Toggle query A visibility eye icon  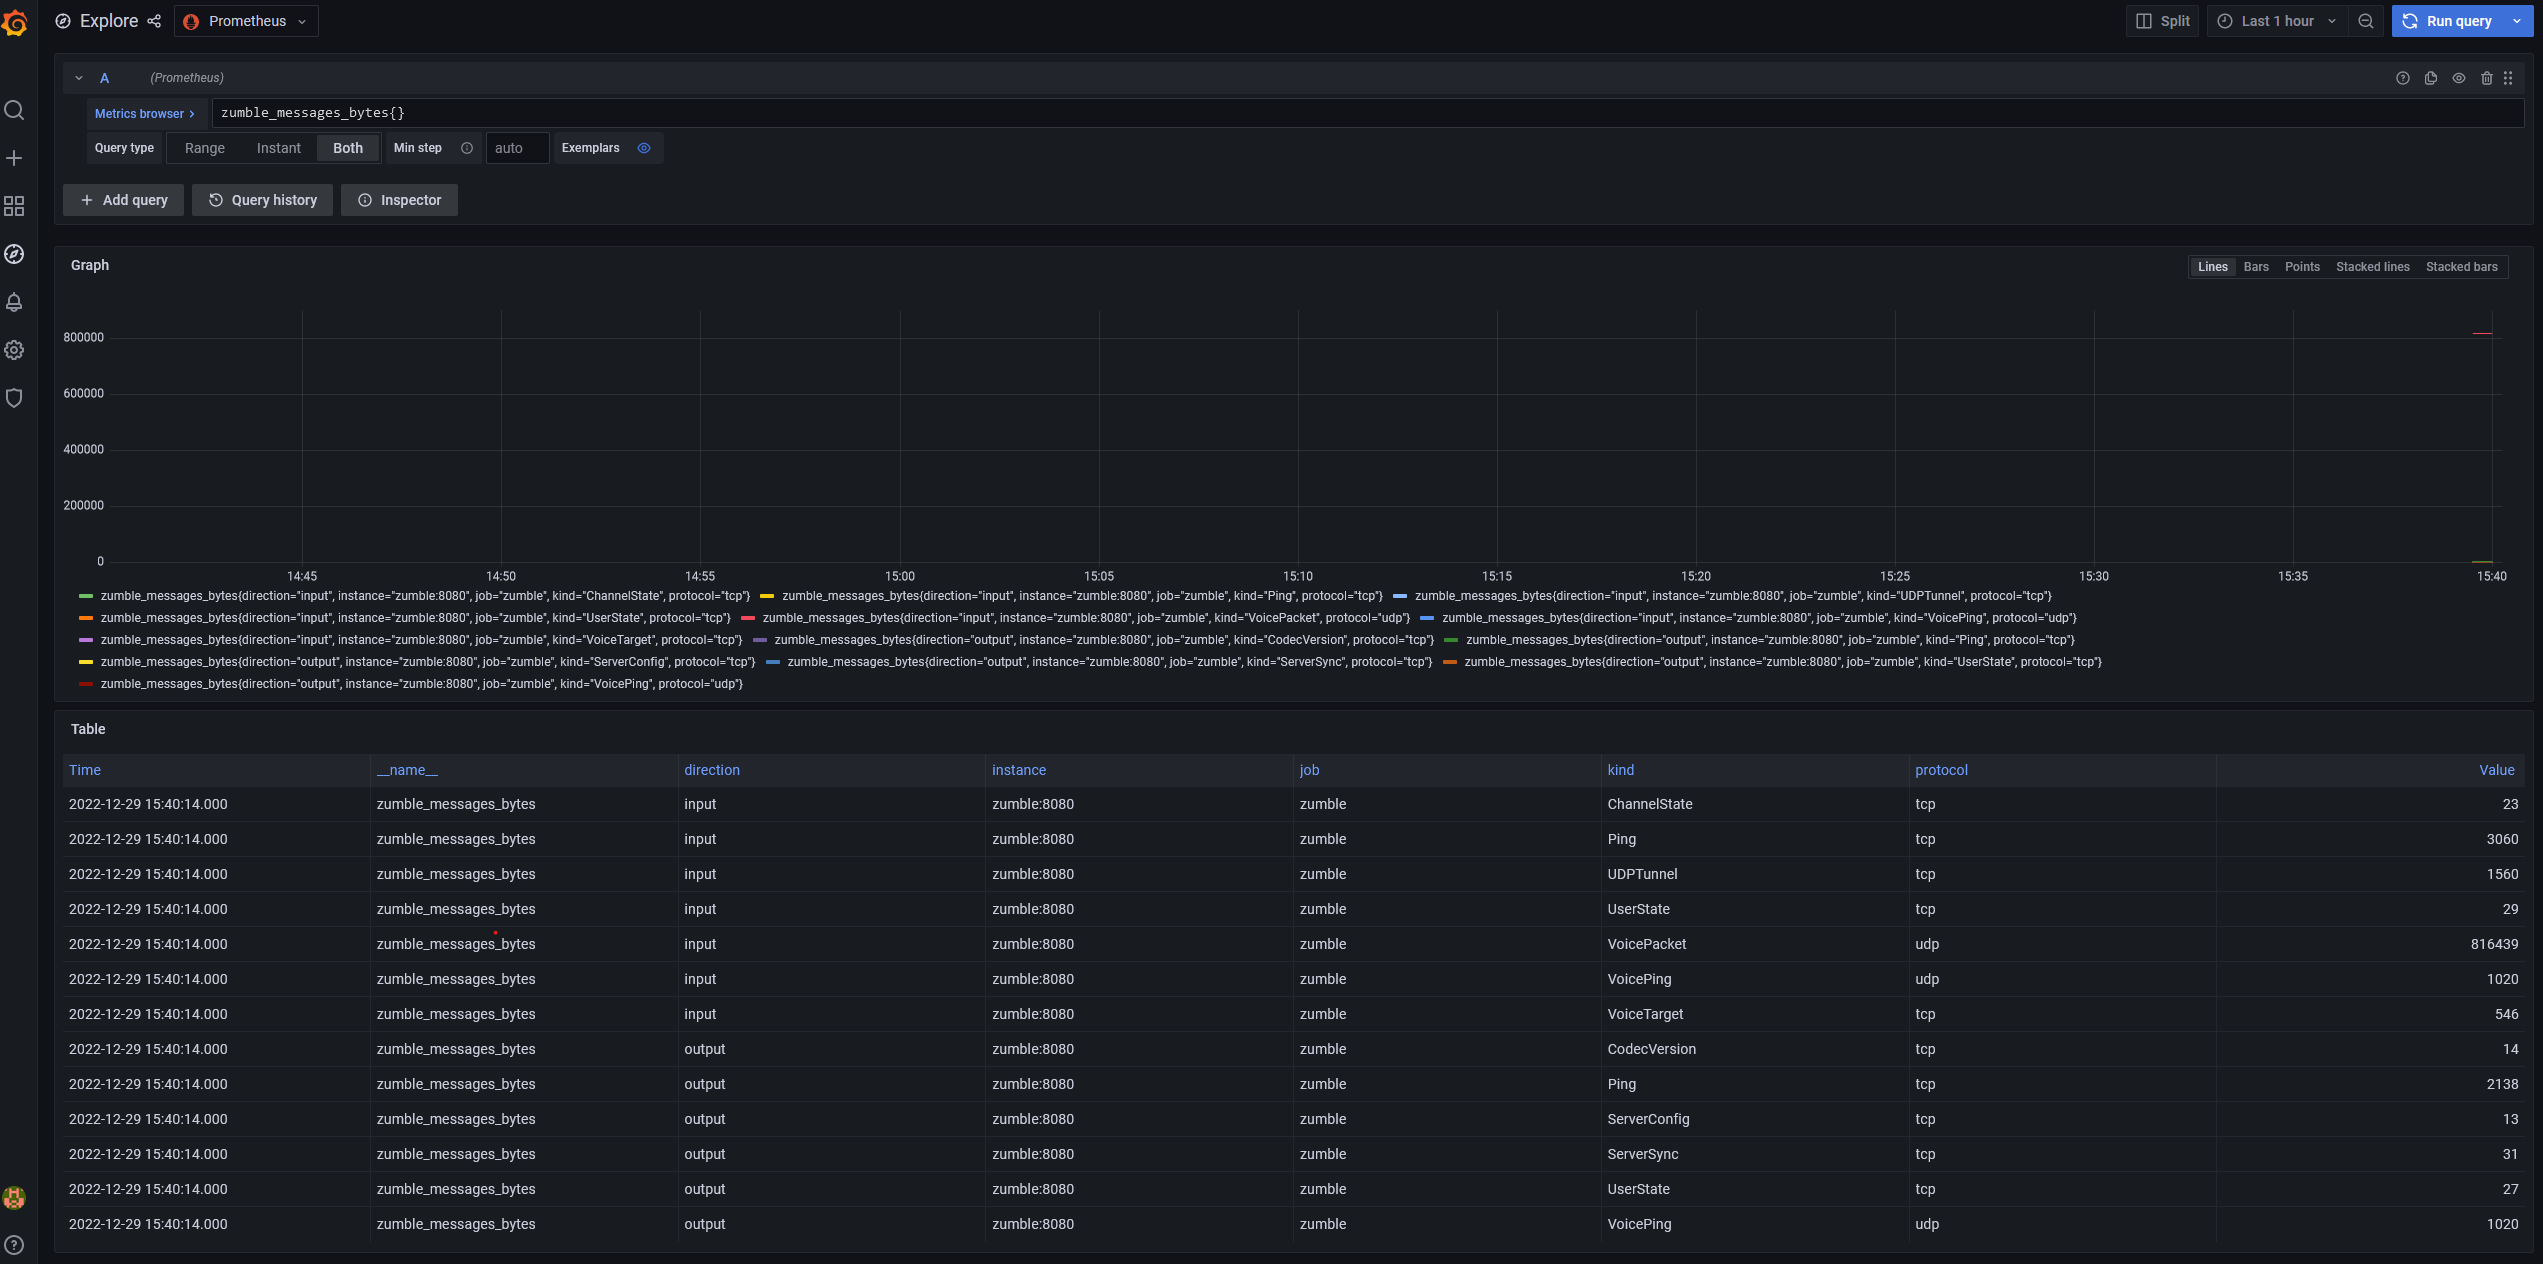(x=2459, y=78)
